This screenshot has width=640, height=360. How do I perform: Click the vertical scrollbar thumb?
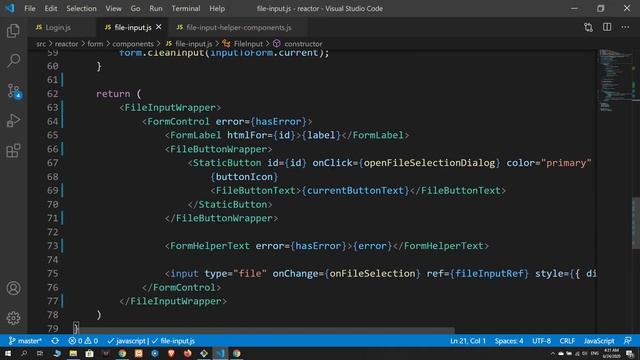(x=636, y=223)
